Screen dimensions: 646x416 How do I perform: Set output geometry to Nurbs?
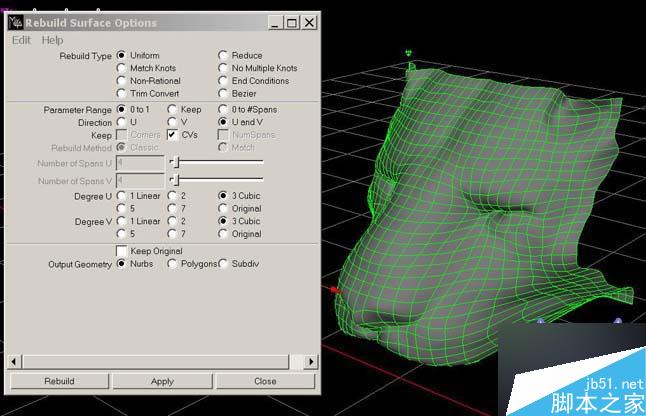(121, 264)
